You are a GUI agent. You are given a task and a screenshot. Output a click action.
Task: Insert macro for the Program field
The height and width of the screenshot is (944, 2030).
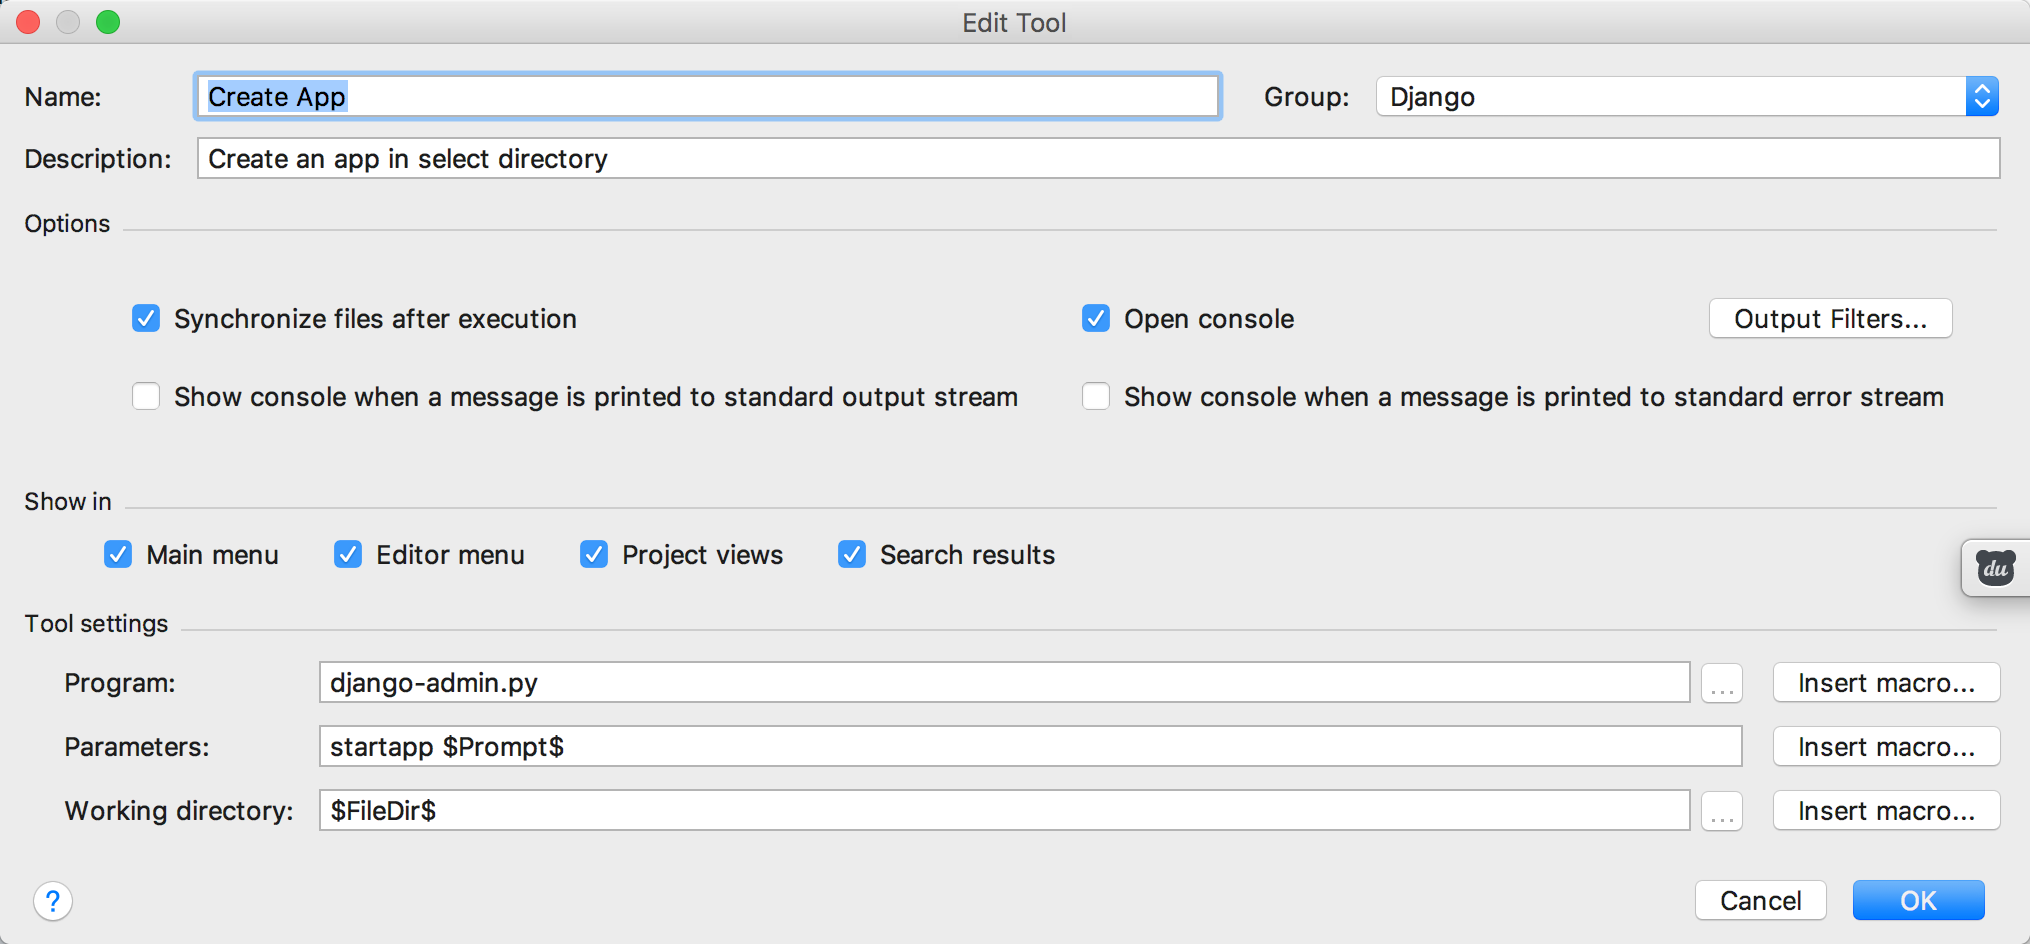(x=1886, y=683)
